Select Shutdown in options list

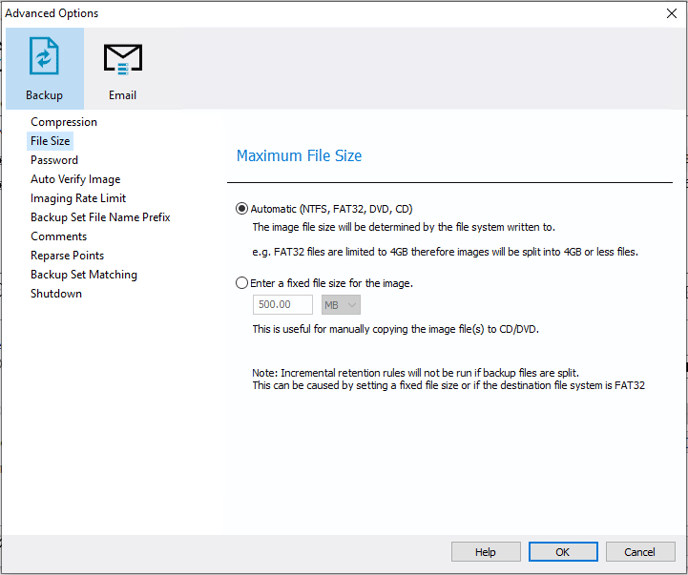click(56, 294)
